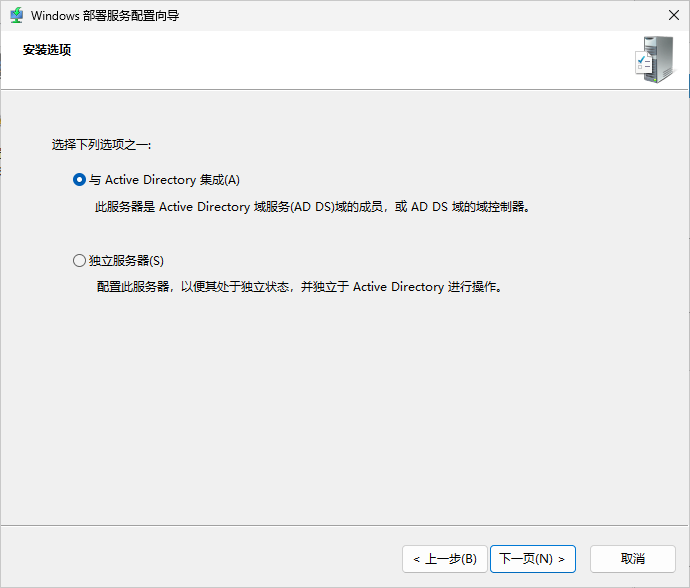Screen dimensions: 690x588
Task: Click the WDS wizard title bar icon
Action: click(x=17, y=15)
